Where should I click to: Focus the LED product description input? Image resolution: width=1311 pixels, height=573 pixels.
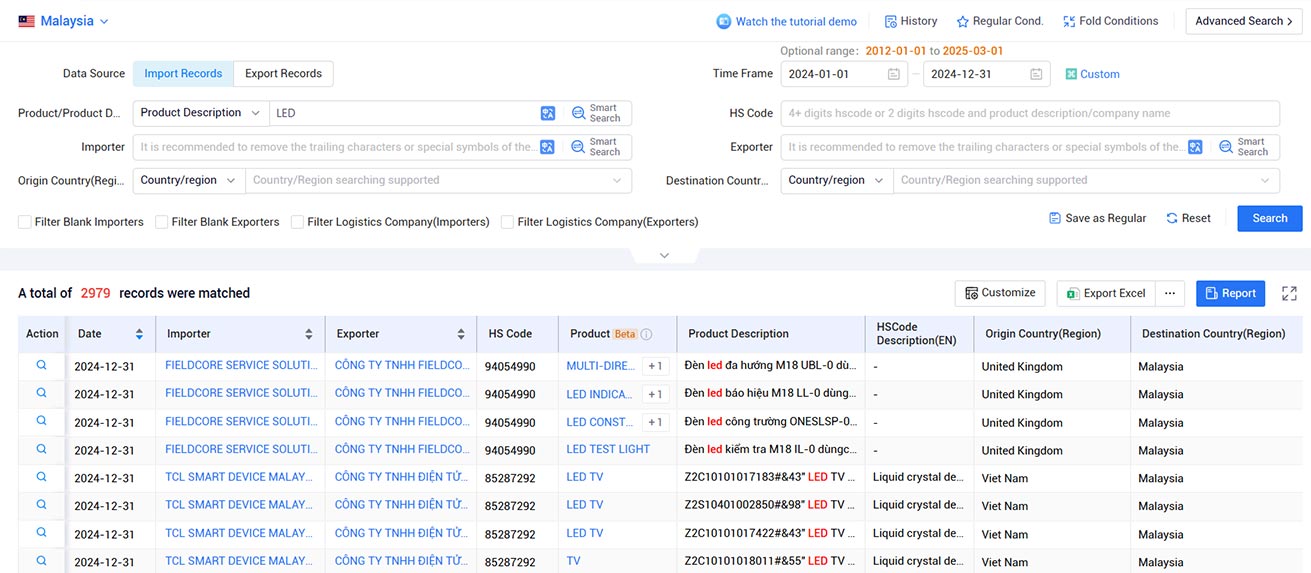pos(405,113)
